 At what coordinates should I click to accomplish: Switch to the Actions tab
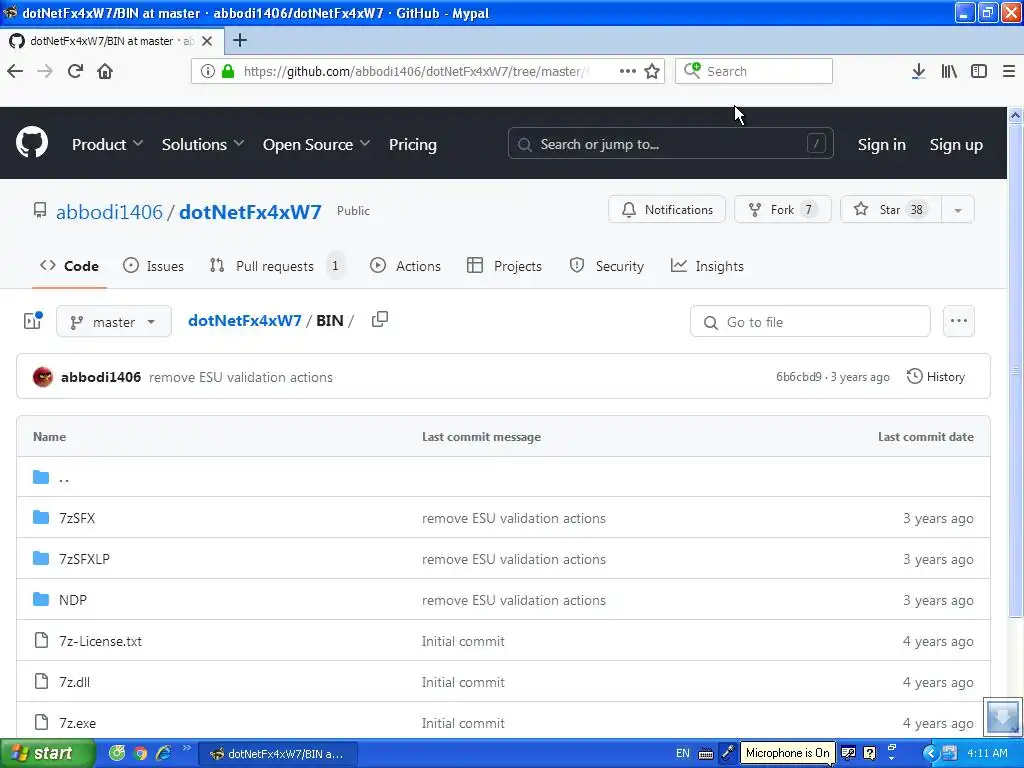[406, 266]
